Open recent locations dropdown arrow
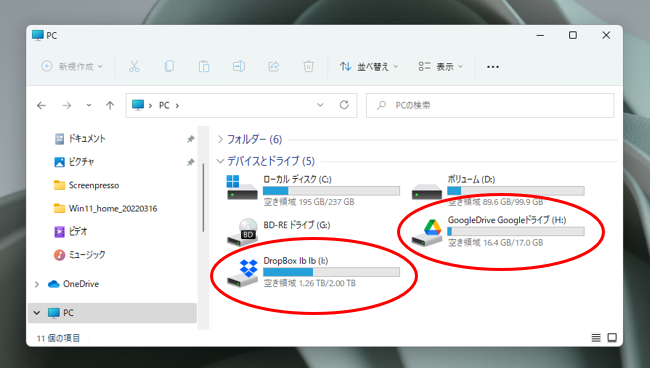The width and height of the screenshot is (650, 368). (x=89, y=106)
